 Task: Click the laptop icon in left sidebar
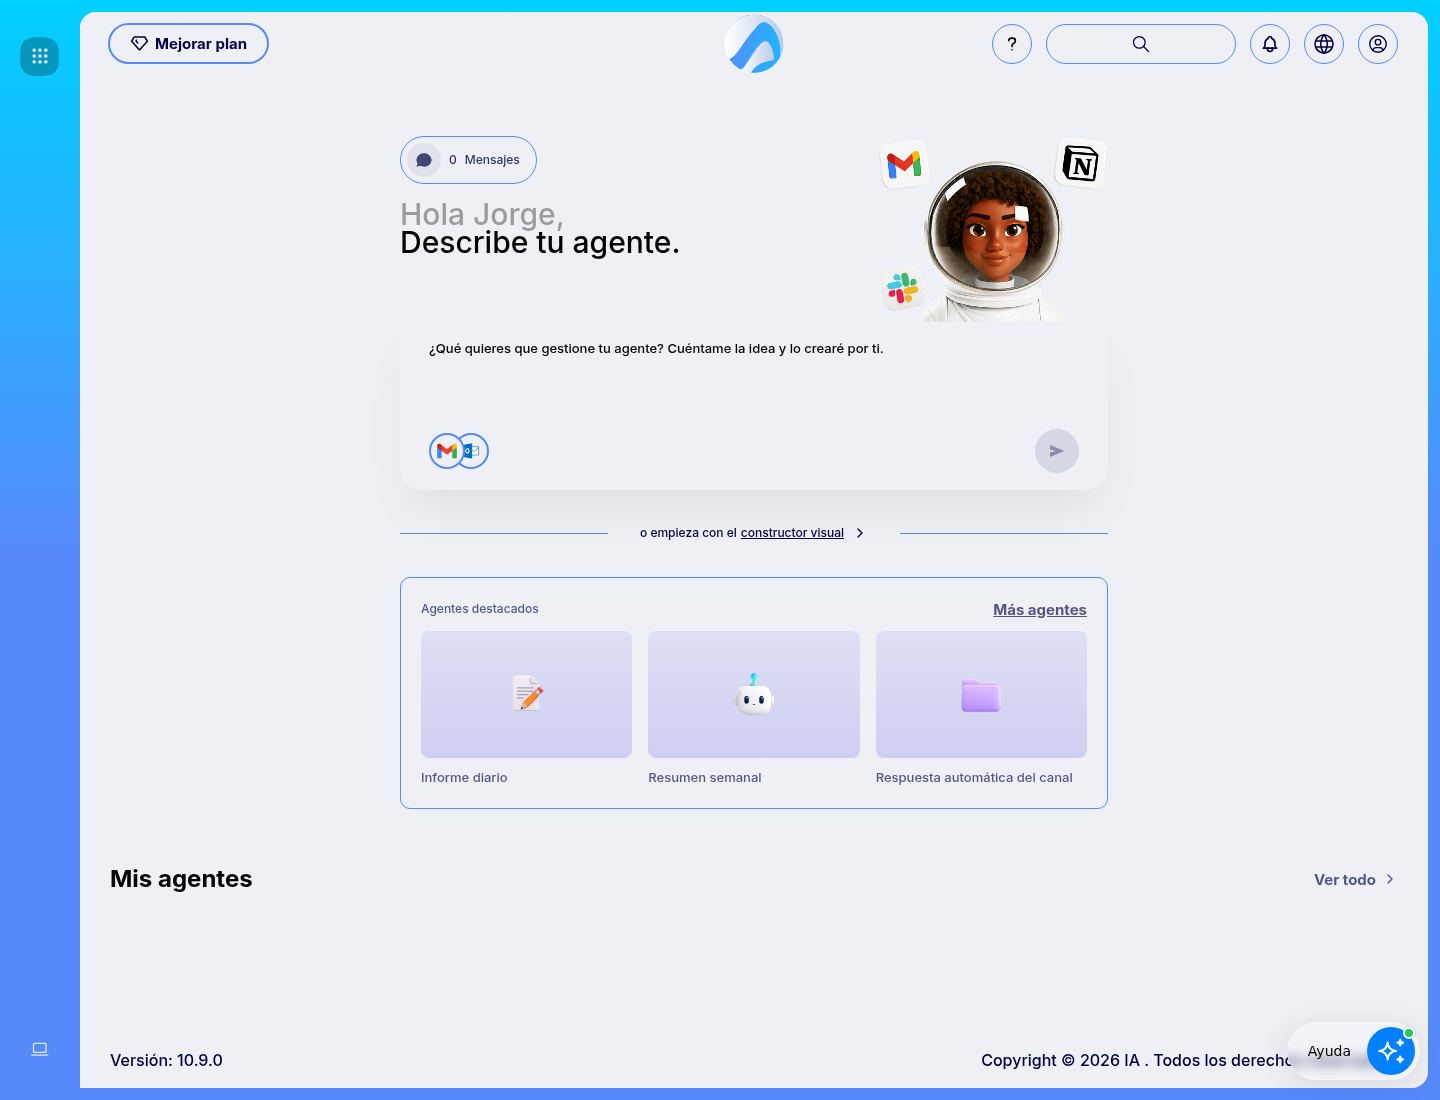tap(40, 1049)
